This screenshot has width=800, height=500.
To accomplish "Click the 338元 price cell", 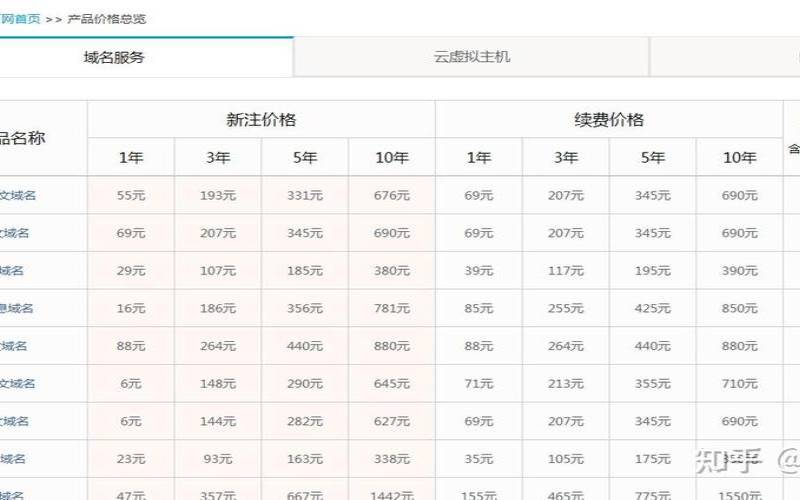I will 392,459.
